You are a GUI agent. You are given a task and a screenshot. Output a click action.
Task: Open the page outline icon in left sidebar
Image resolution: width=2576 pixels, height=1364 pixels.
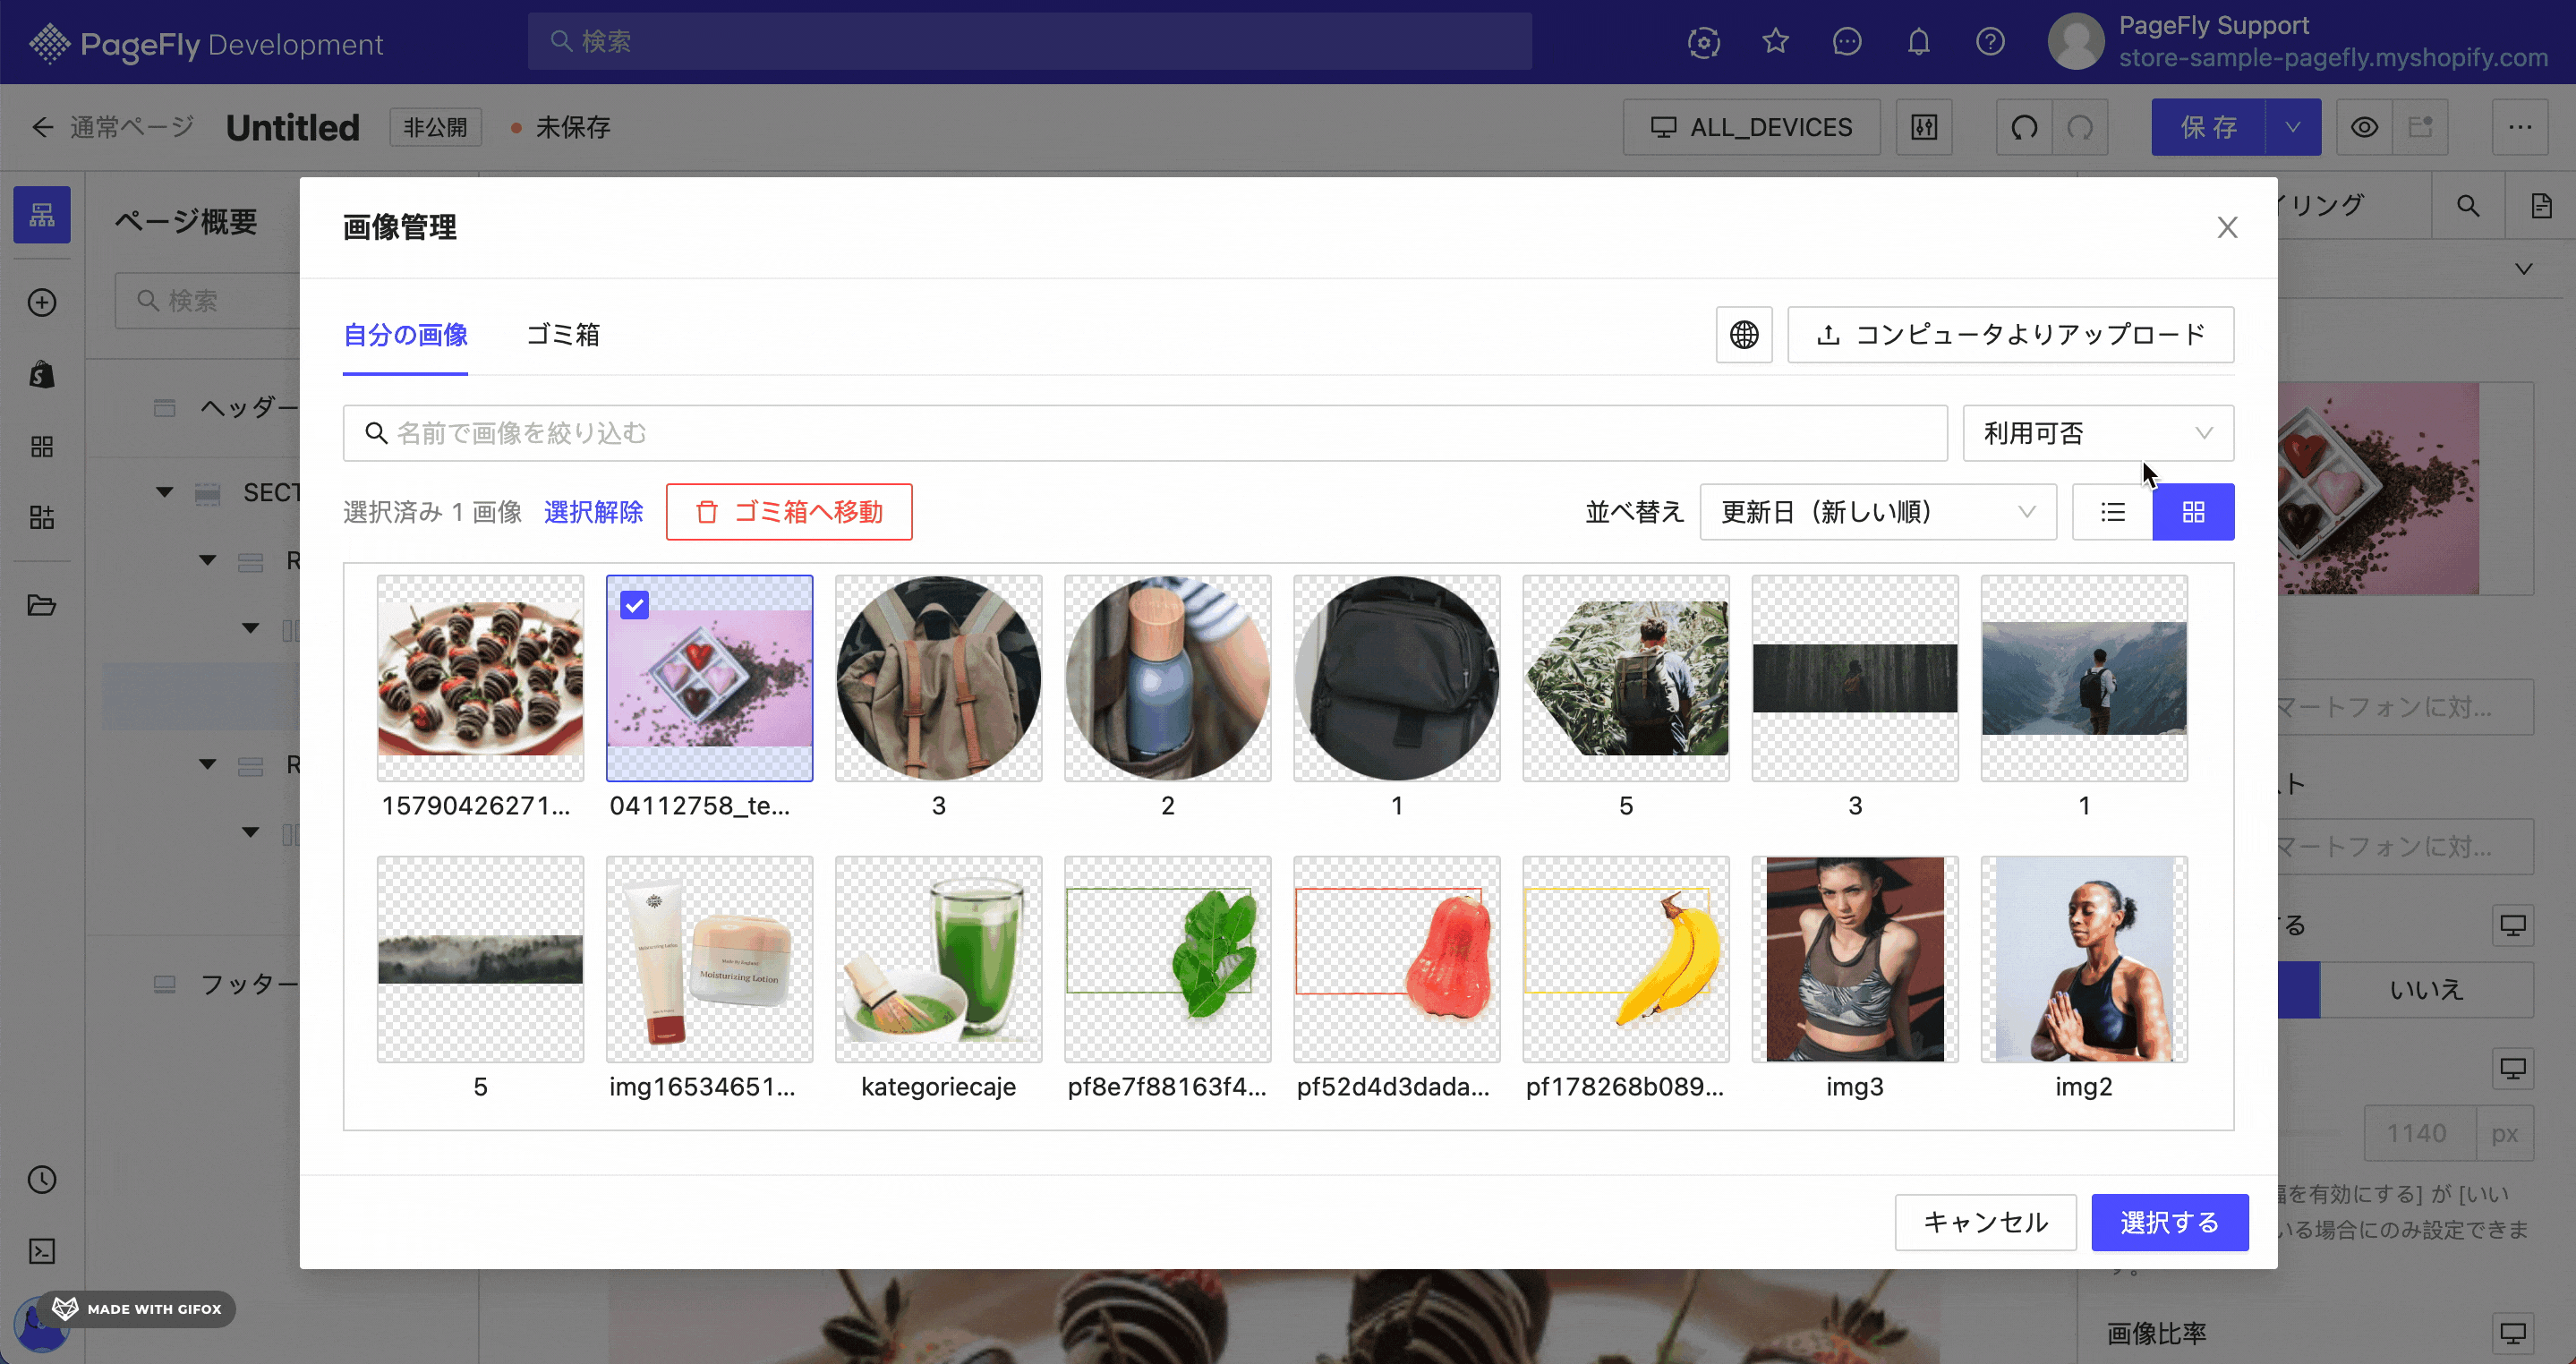[42, 214]
